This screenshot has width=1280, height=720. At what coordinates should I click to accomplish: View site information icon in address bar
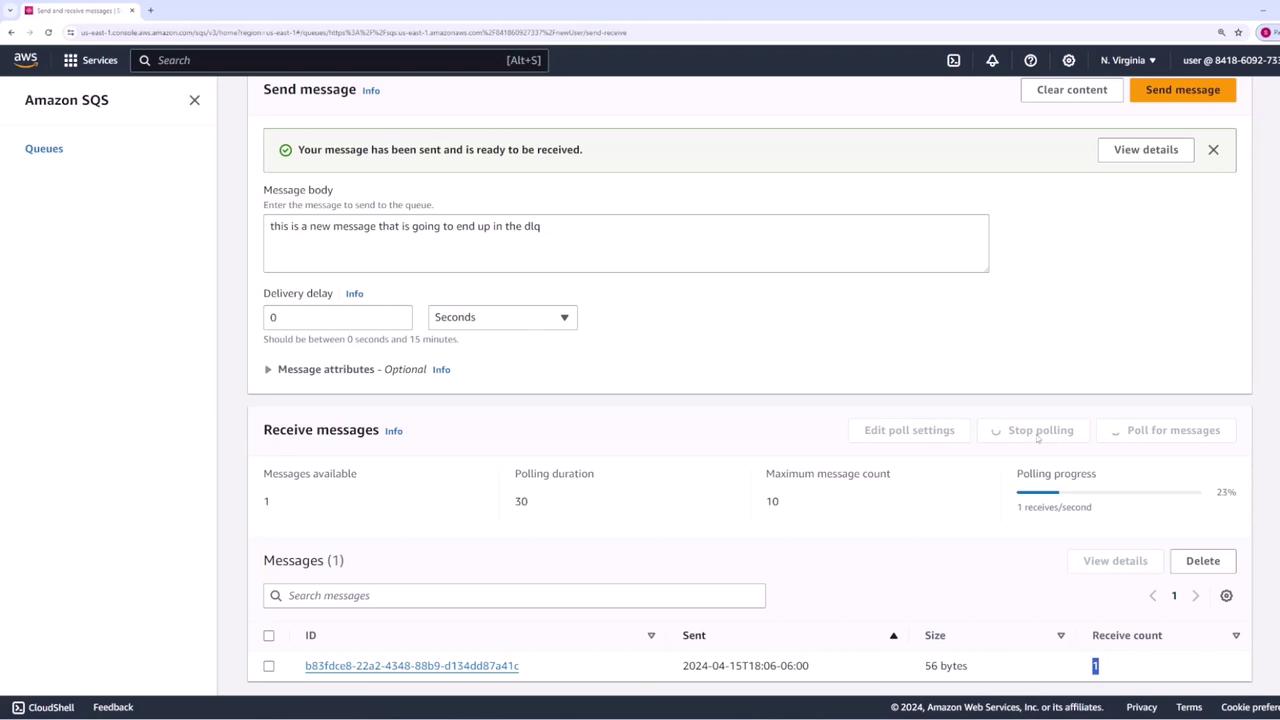[70, 32]
